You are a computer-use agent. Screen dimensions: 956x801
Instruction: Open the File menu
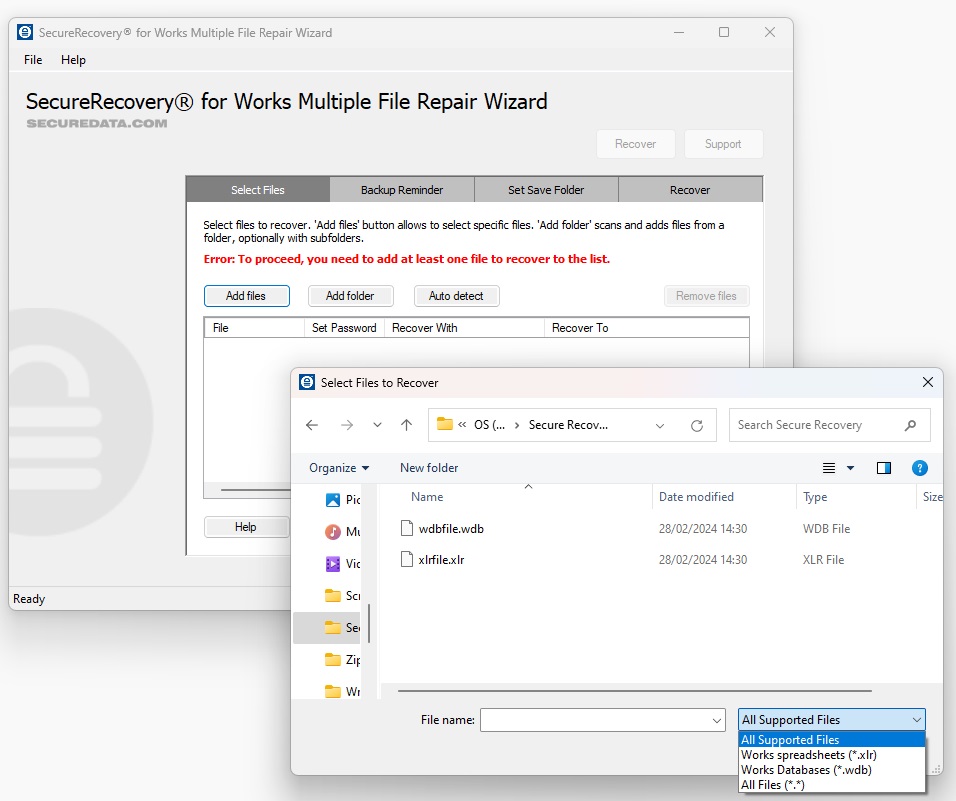pos(33,60)
